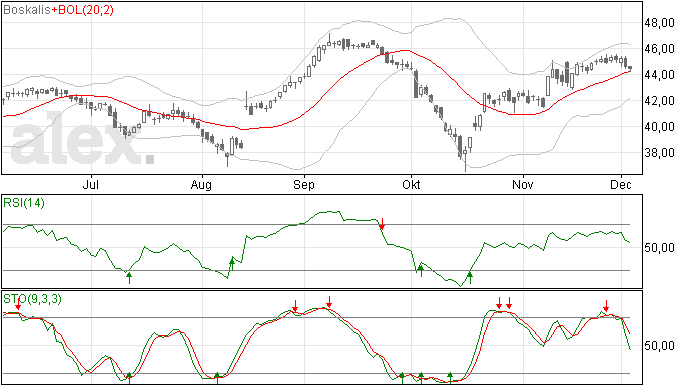
Task: Click the RSI green arrow in mid-August
Action: [232, 264]
